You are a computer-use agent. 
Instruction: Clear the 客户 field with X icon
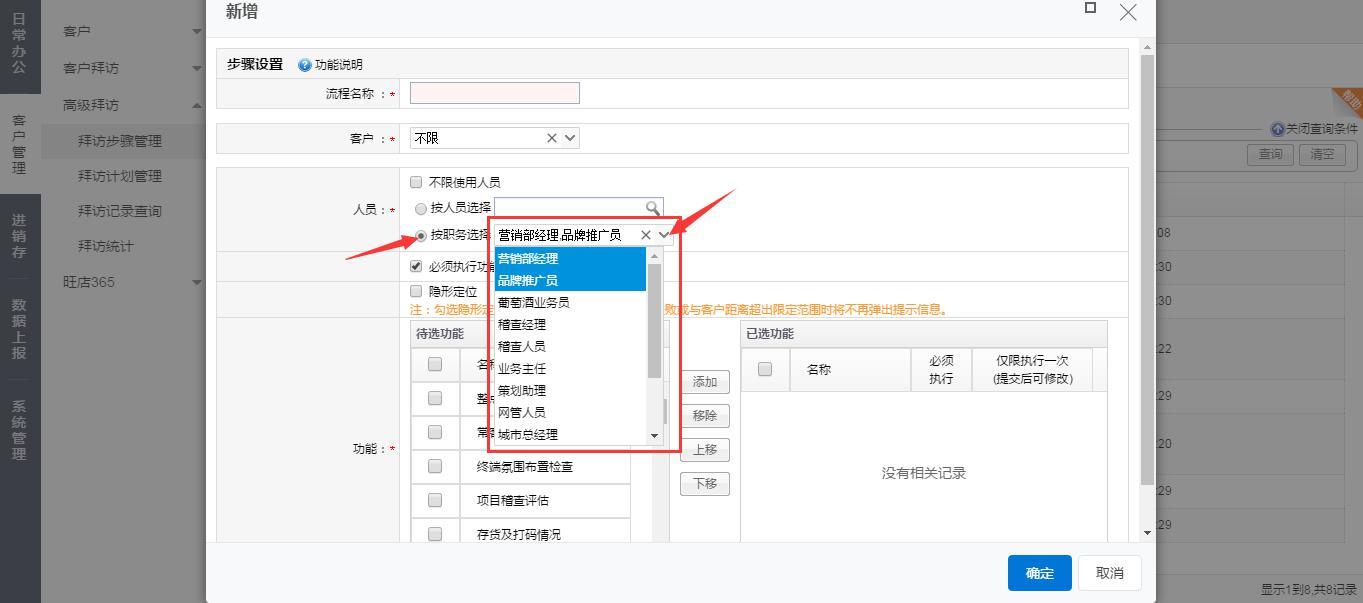click(x=552, y=138)
